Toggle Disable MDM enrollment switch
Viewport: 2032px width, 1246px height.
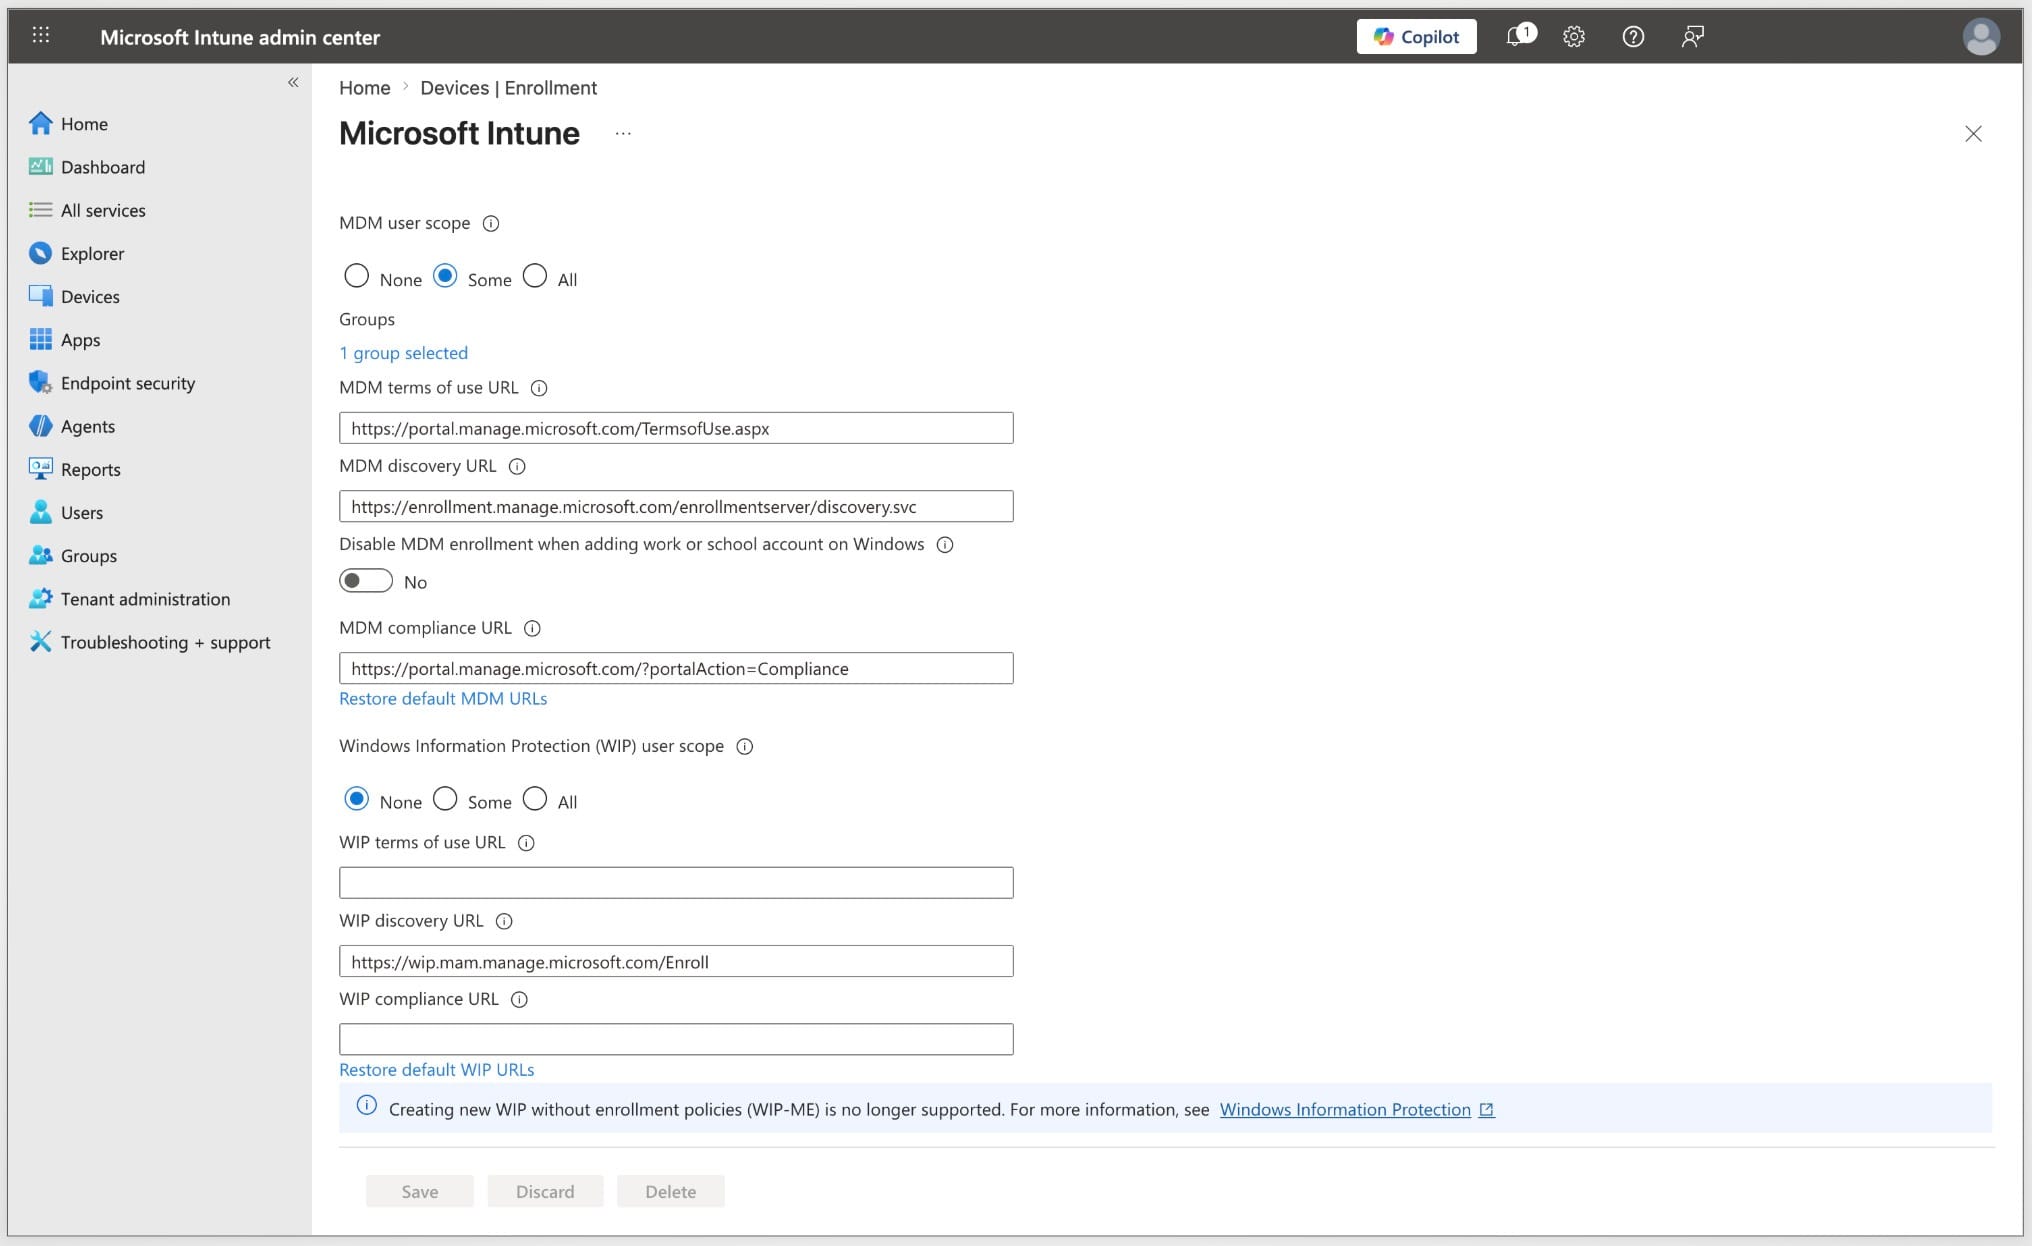[x=366, y=581]
